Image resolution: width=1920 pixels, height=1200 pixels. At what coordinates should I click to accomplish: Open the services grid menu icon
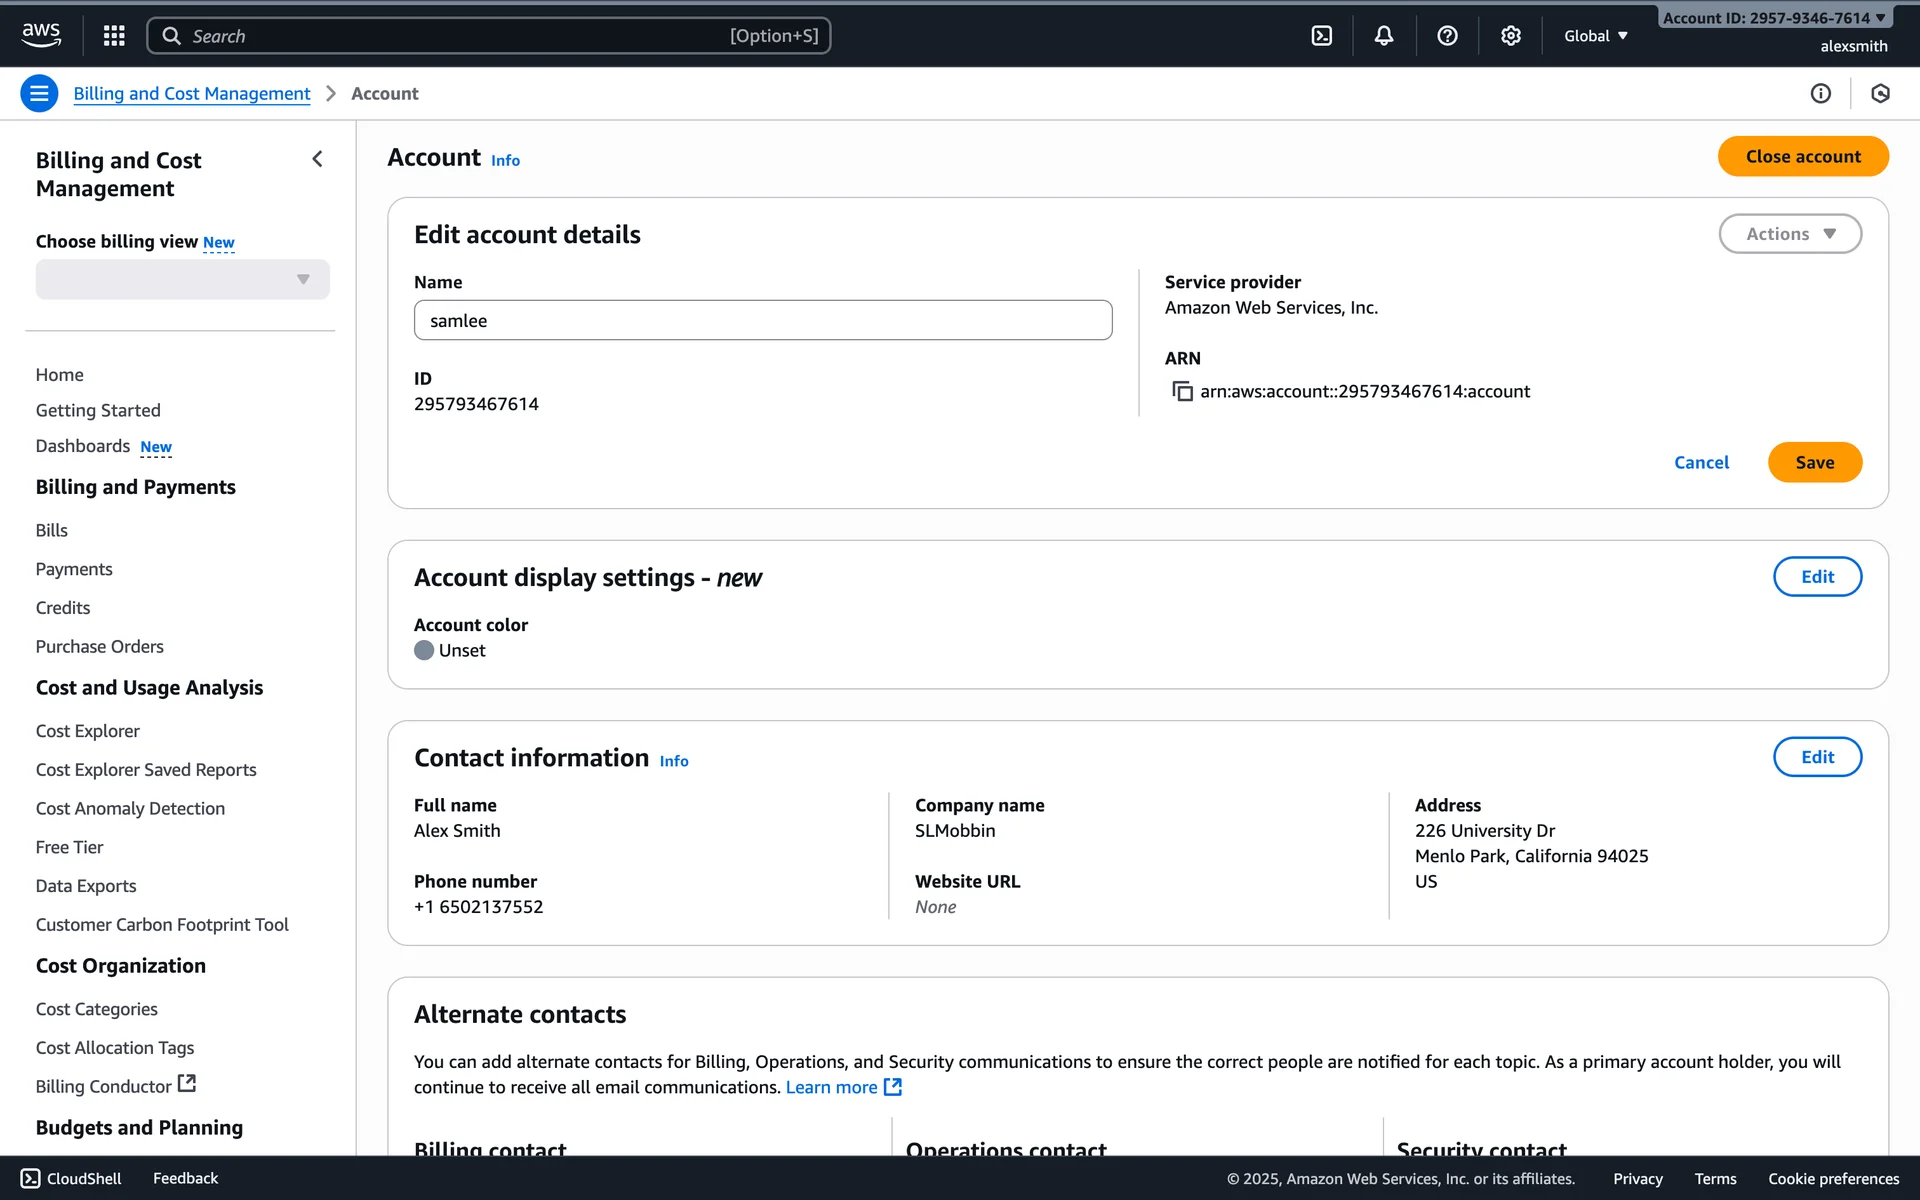click(114, 36)
